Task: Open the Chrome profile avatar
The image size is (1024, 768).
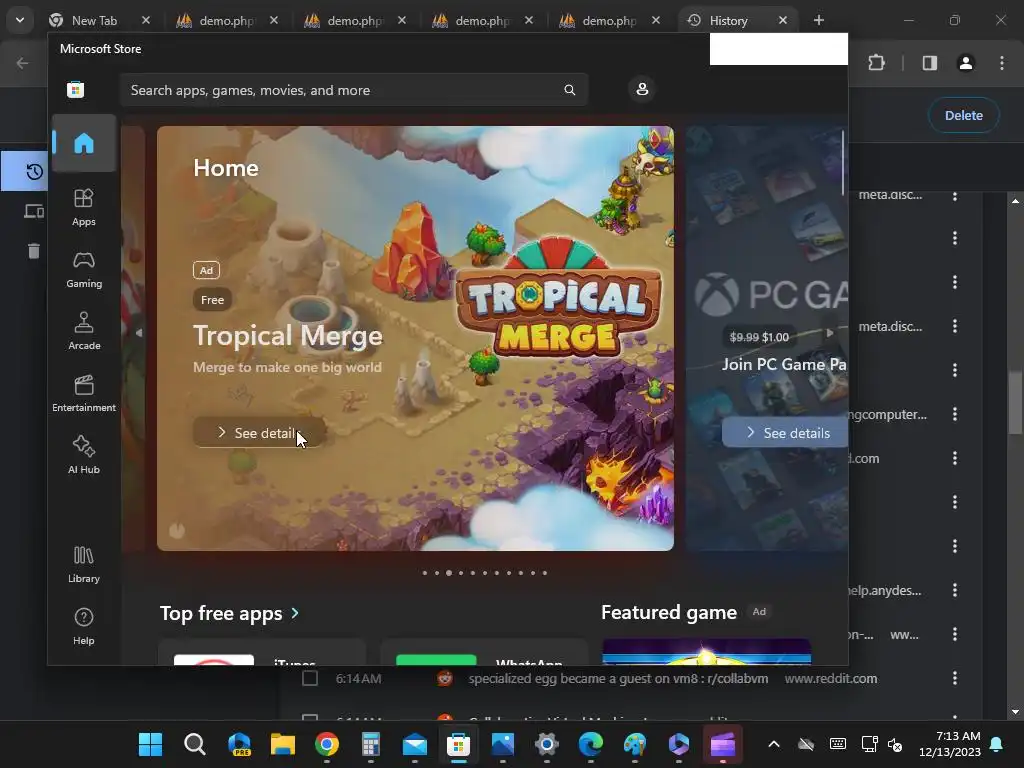Action: 966,63
